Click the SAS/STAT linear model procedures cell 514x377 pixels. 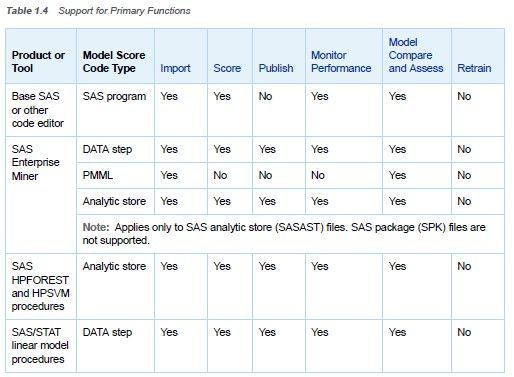tap(40, 346)
